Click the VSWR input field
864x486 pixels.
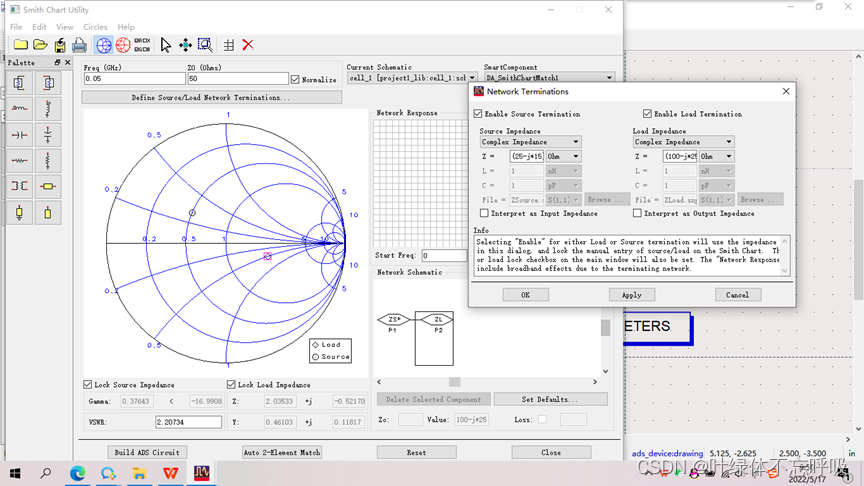(188, 422)
